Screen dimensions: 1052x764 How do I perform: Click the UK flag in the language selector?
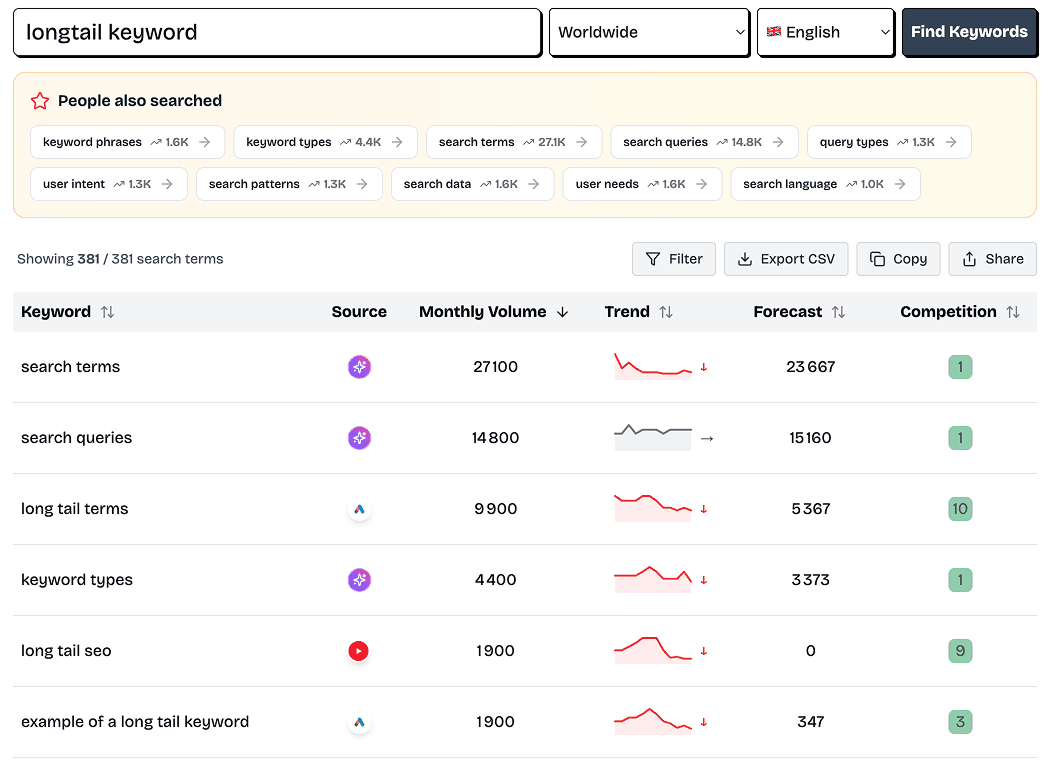[x=773, y=31]
